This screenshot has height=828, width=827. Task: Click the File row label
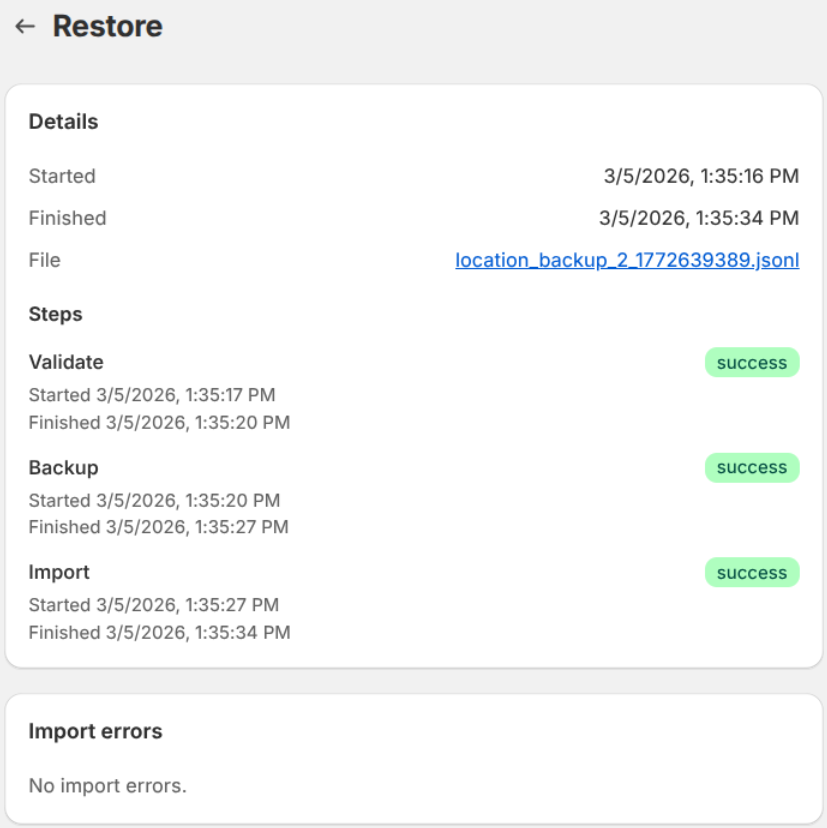point(44,260)
